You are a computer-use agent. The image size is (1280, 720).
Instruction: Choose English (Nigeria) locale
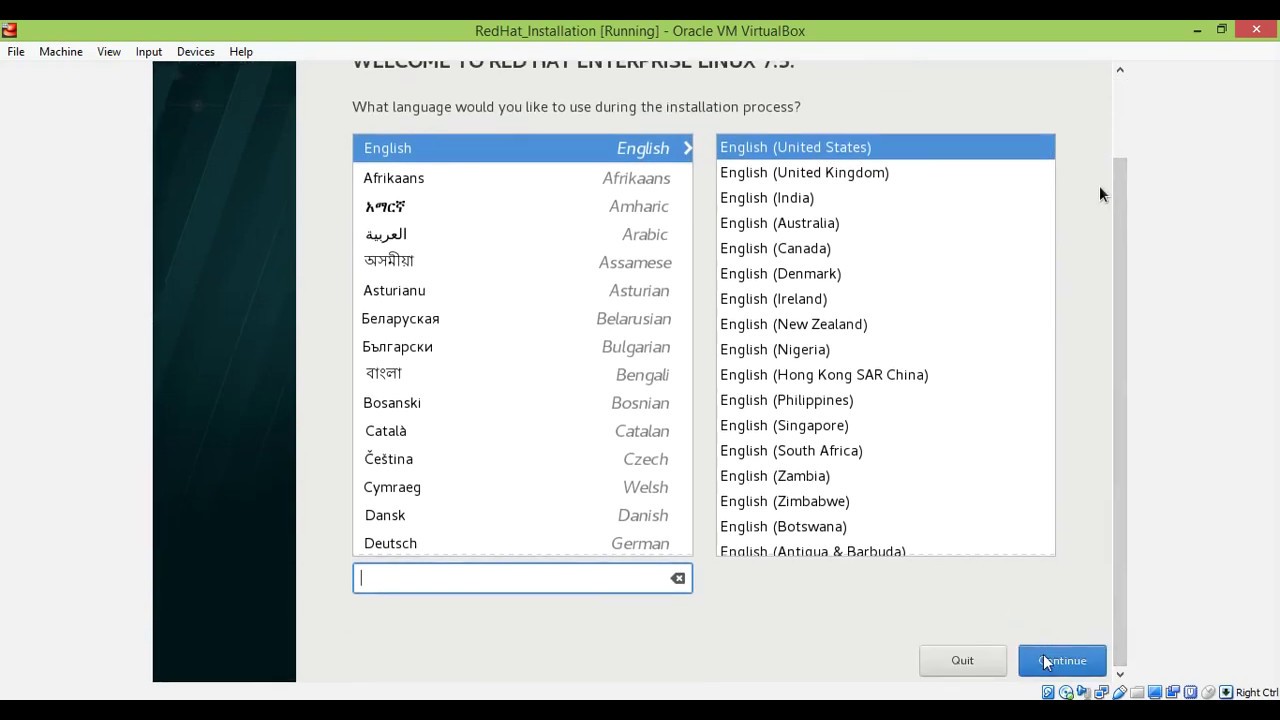[x=885, y=349]
